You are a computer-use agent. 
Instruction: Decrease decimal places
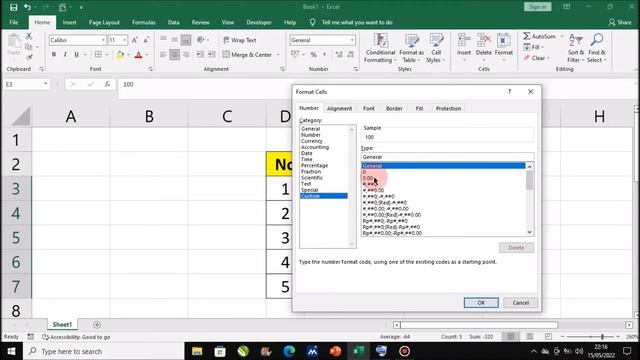(350, 54)
